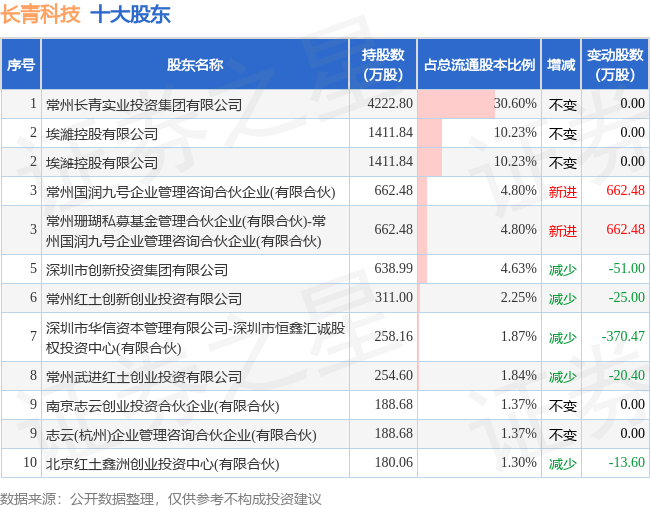The width and height of the screenshot is (650, 508).
Task: Click sequence number 10
Action: [30, 462]
